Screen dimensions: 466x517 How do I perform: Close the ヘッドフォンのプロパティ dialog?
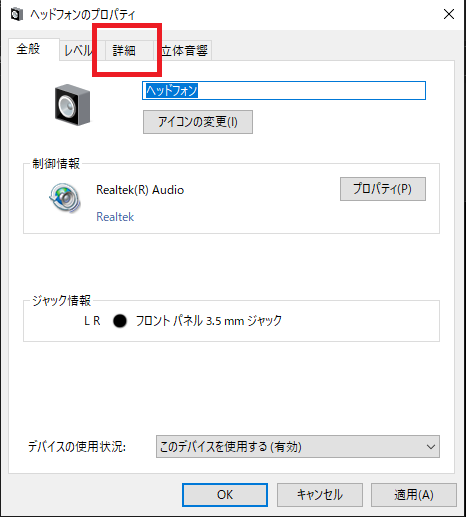449,14
